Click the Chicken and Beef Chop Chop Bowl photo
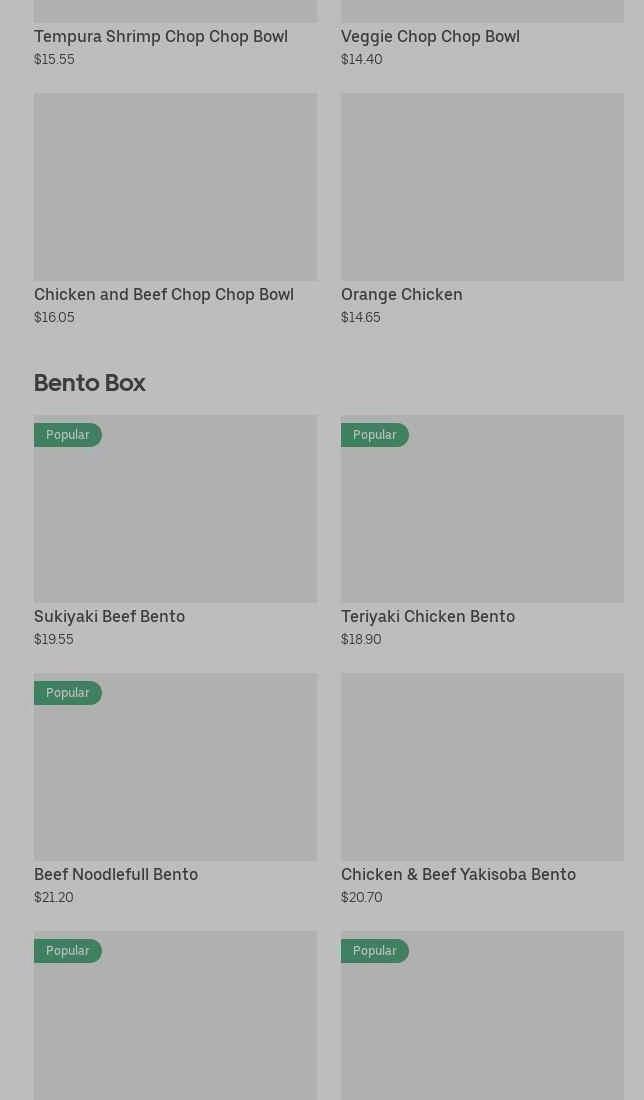 tap(175, 187)
